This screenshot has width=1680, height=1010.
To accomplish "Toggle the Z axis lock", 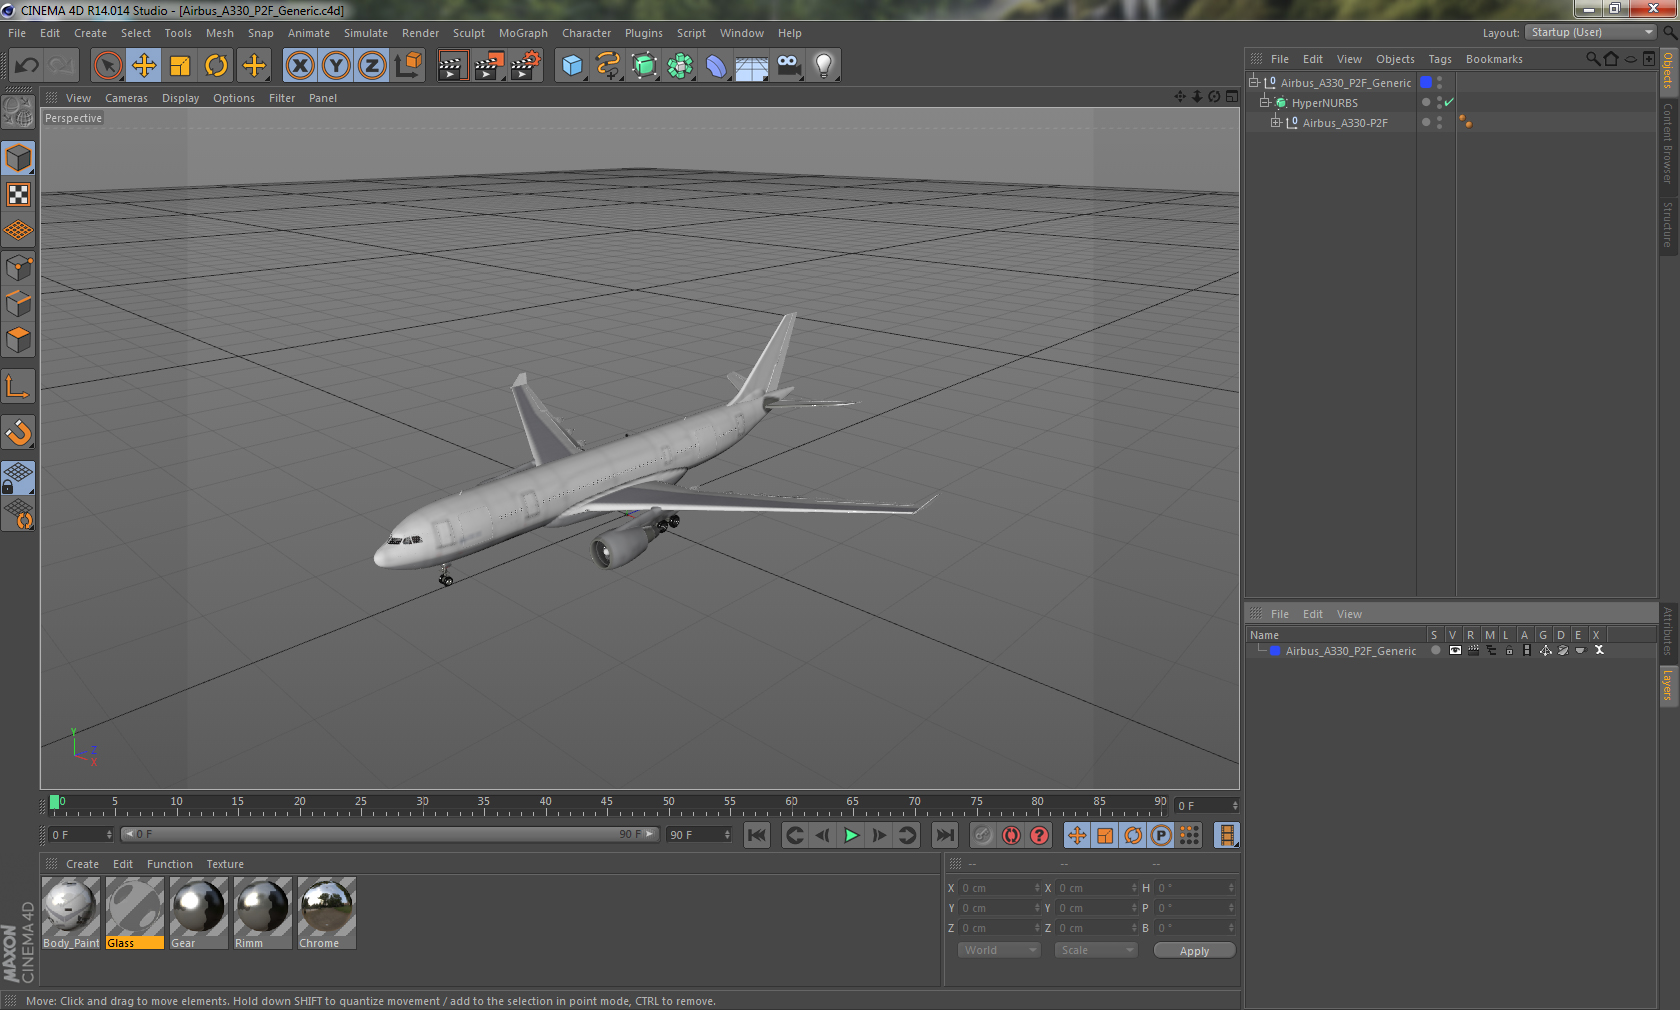I will [372, 66].
